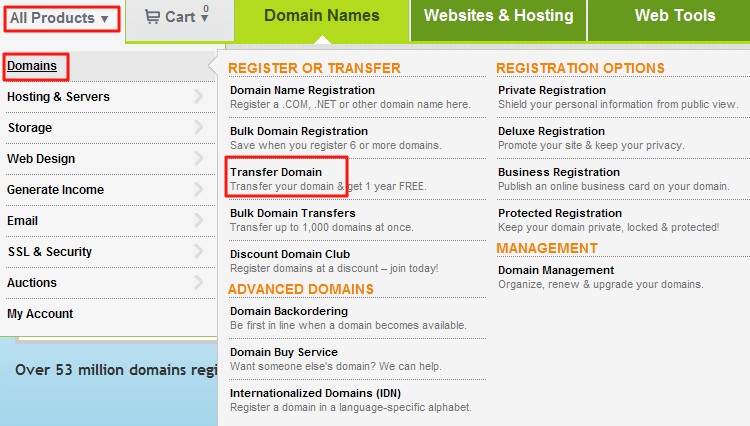Click the Private Registration link

[x=552, y=90]
